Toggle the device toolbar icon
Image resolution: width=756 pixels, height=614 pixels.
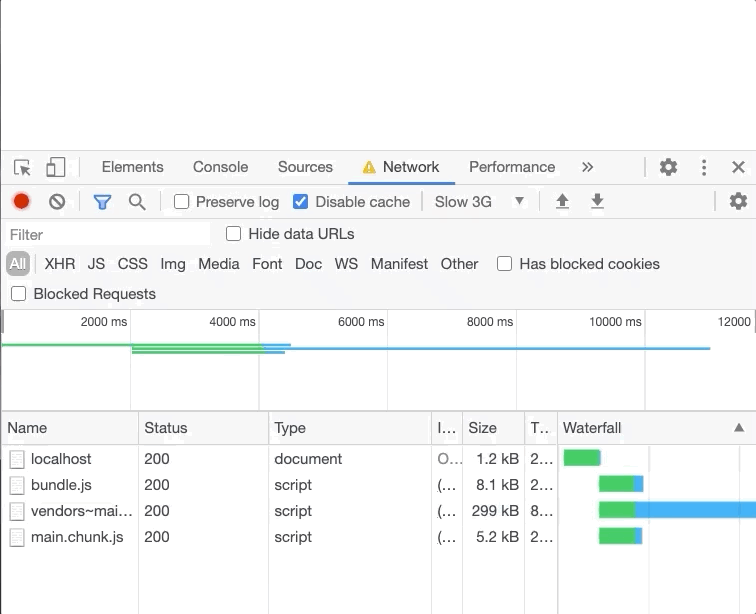pos(56,167)
